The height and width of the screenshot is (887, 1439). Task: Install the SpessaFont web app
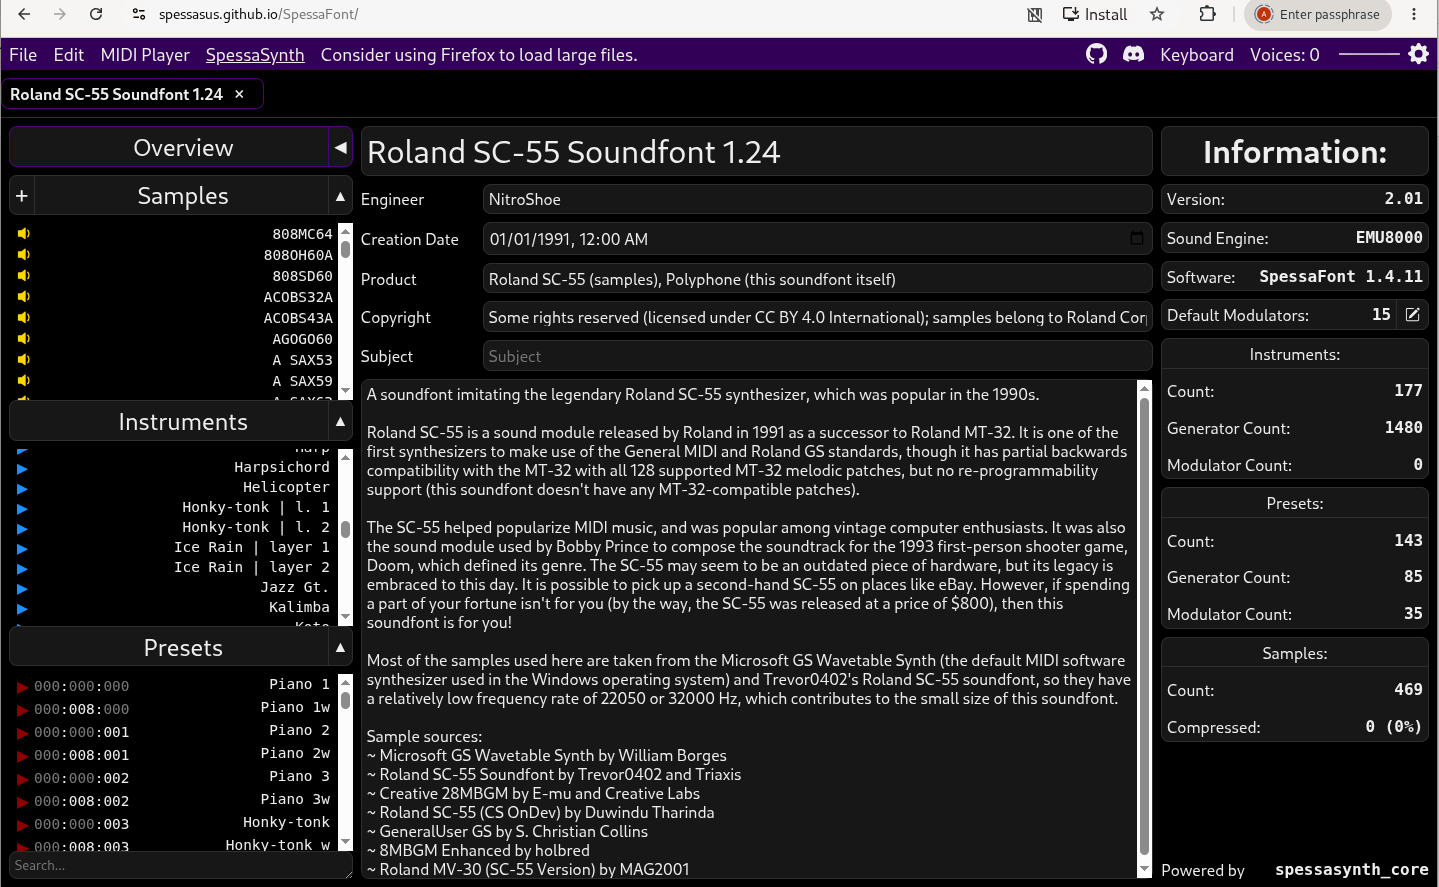pos(1095,14)
